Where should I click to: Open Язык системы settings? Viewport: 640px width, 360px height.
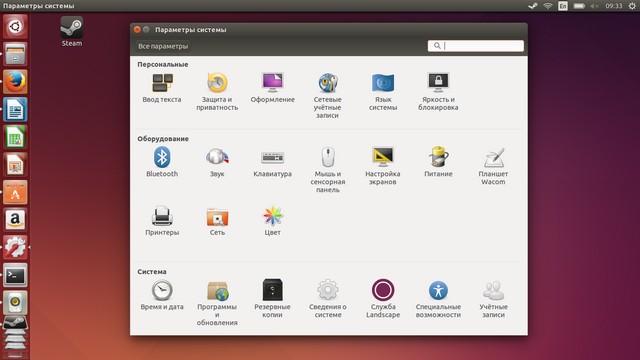click(383, 92)
